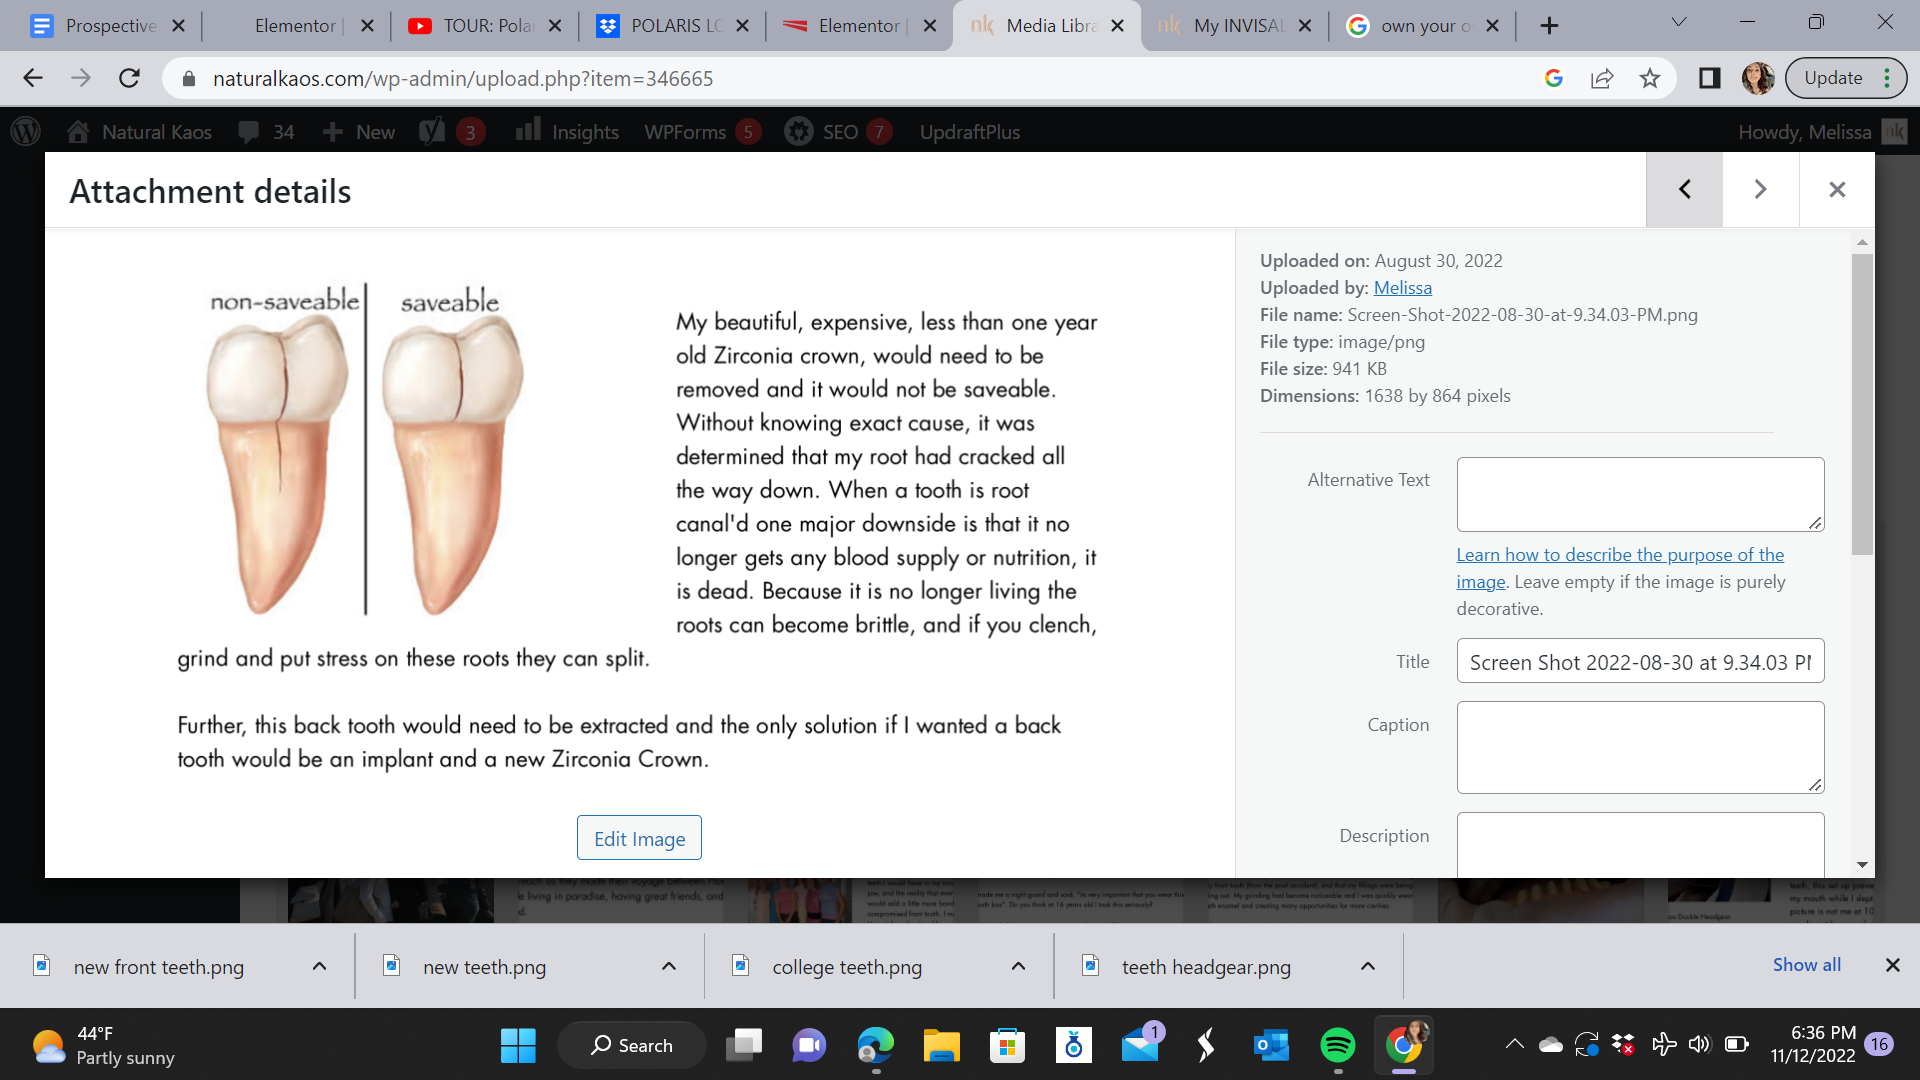Image resolution: width=1920 pixels, height=1080 pixels.
Task: Click the address bar URL
Action: [x=463, y=78]
